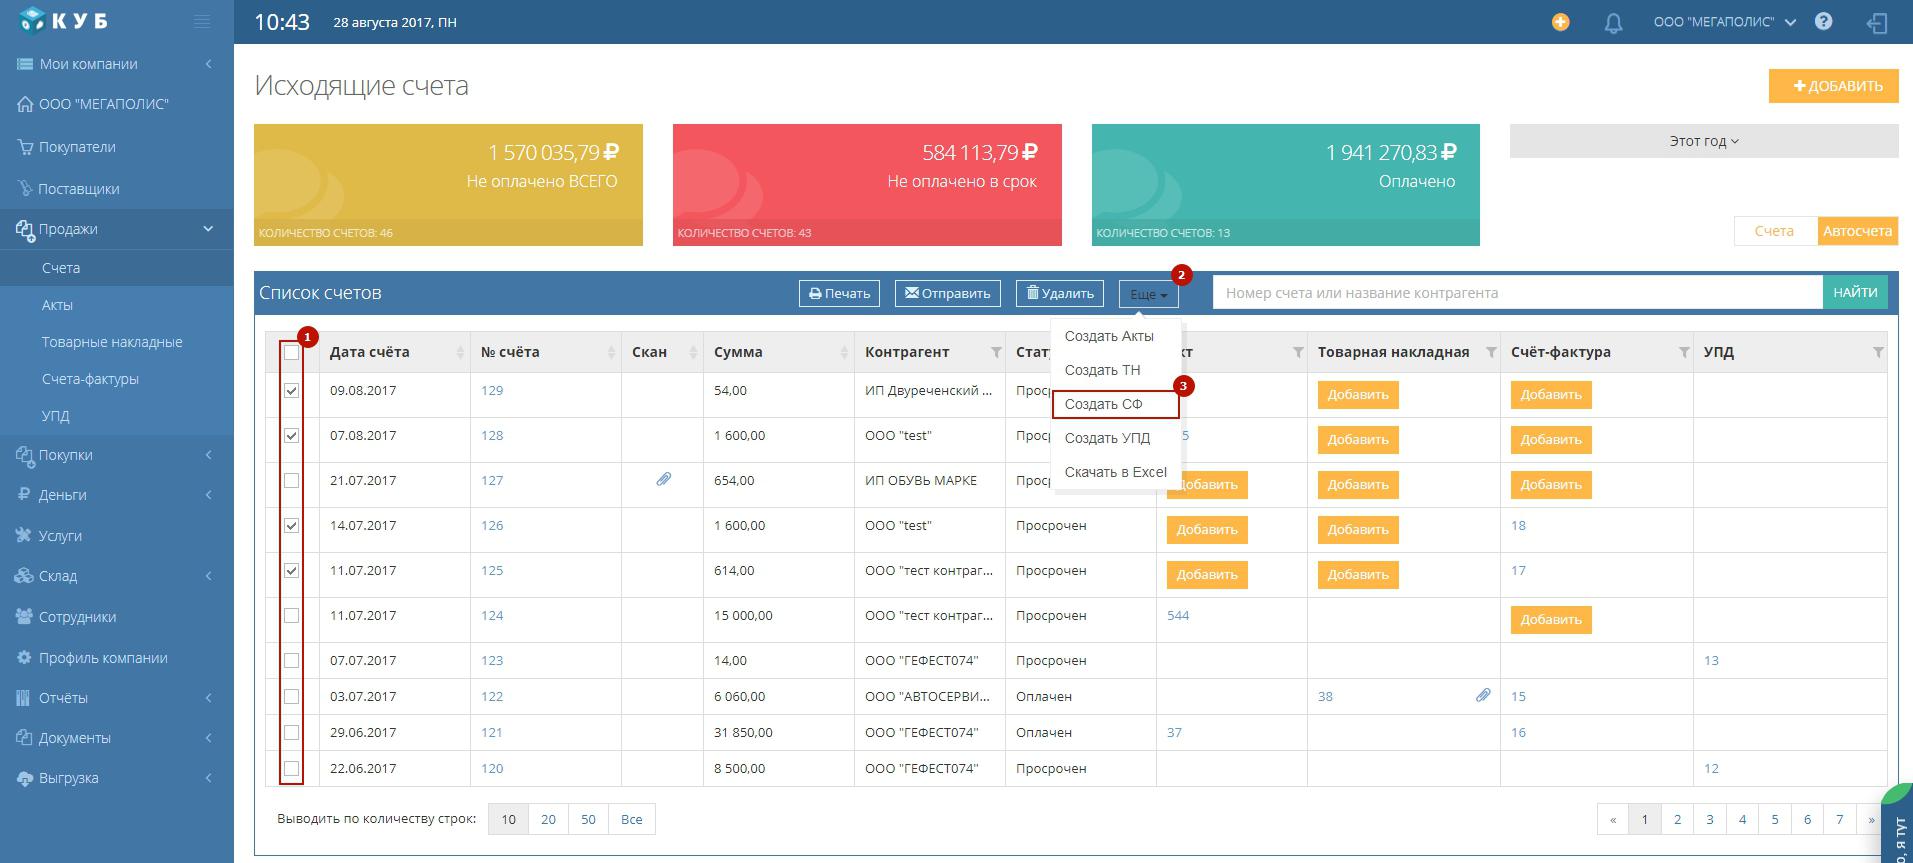Uncheck checkbox for invoice 125
The height and width of the screenshot is (863, 1913).
click(x=291, y=570)
